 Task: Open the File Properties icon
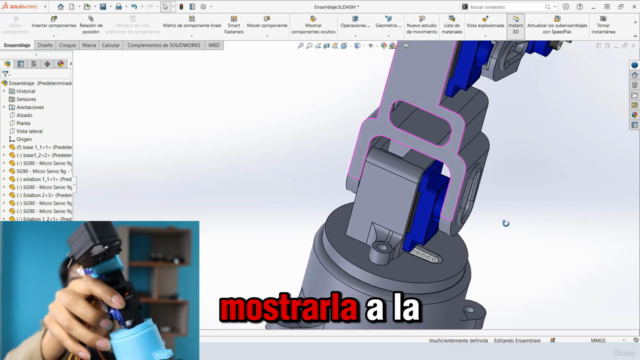click(x=192, y=7)
